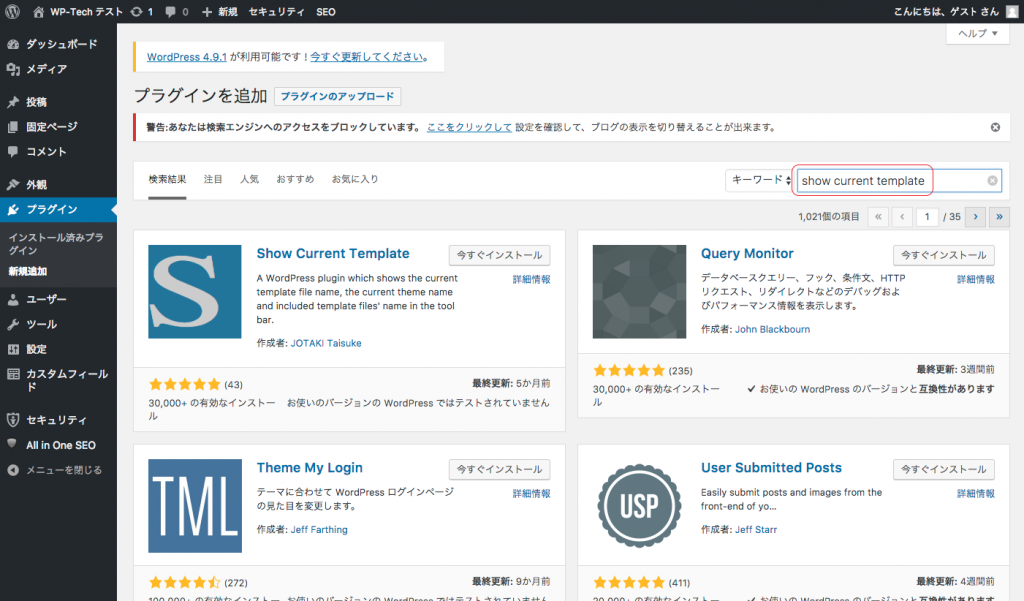This screenshot has width=1024, height=601.
Task: Open SEO menu in the admin bar
Action: [x=326, y=12]
